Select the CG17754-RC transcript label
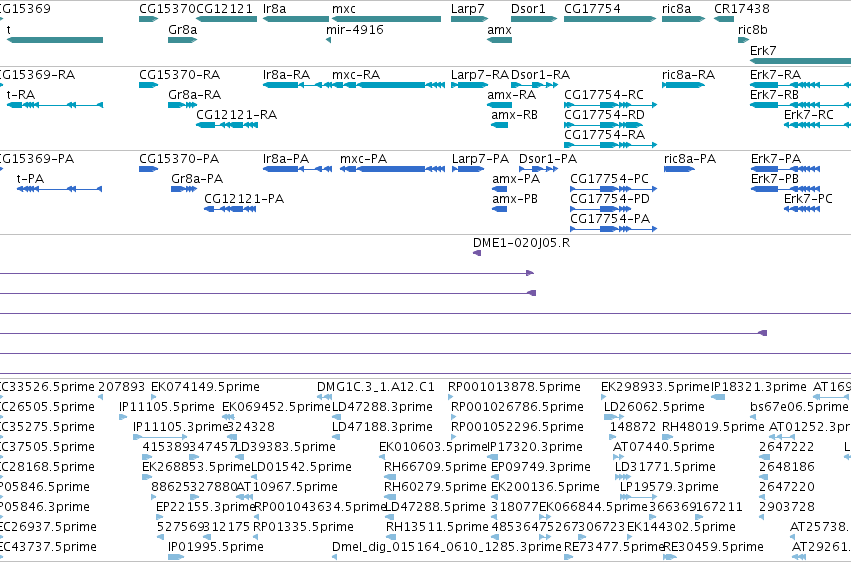Image resolution: width=851 pixels, height=562 pixels. (604, 95)
